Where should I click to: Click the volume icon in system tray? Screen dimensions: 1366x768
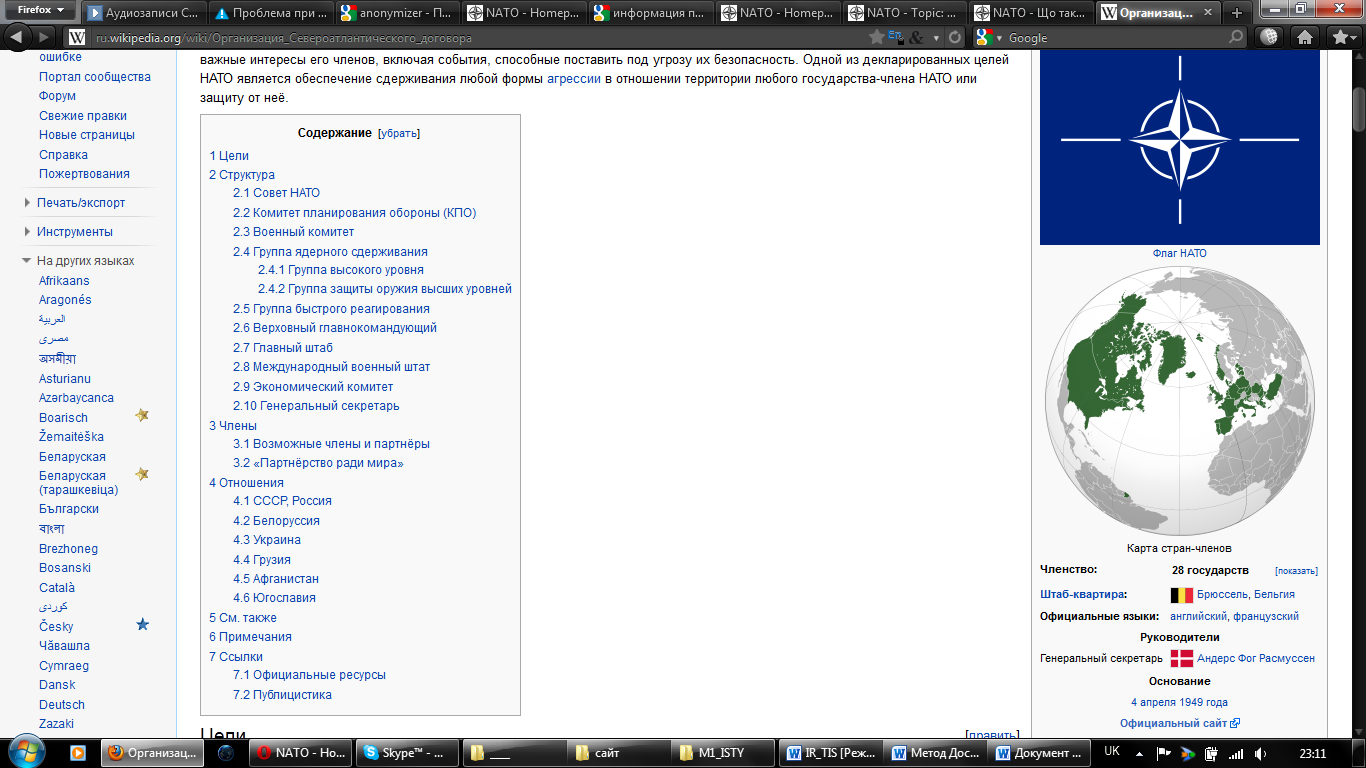tap(1261, 753)
